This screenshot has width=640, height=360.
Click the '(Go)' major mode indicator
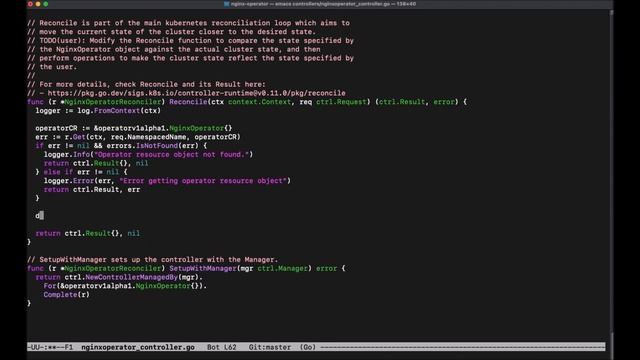point(308,347)
